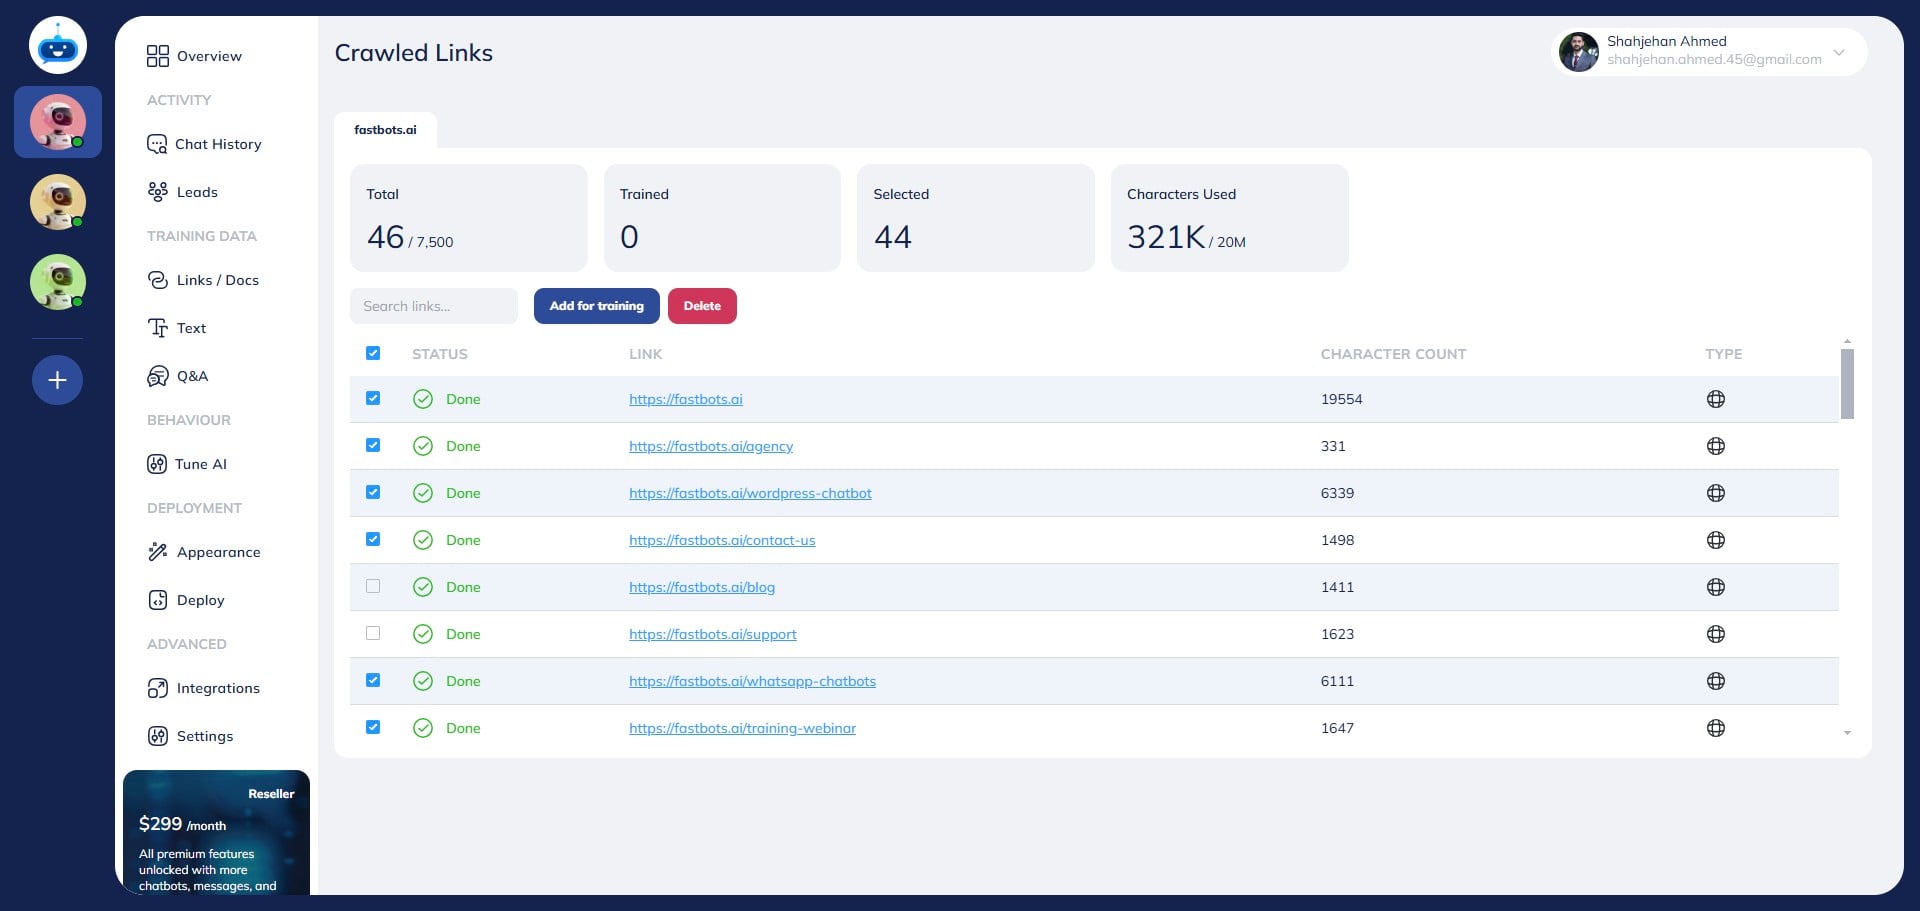Open Links / Docs in sidebar menu
This screenshot has height=911, width=1920.
tap(217, 280)
